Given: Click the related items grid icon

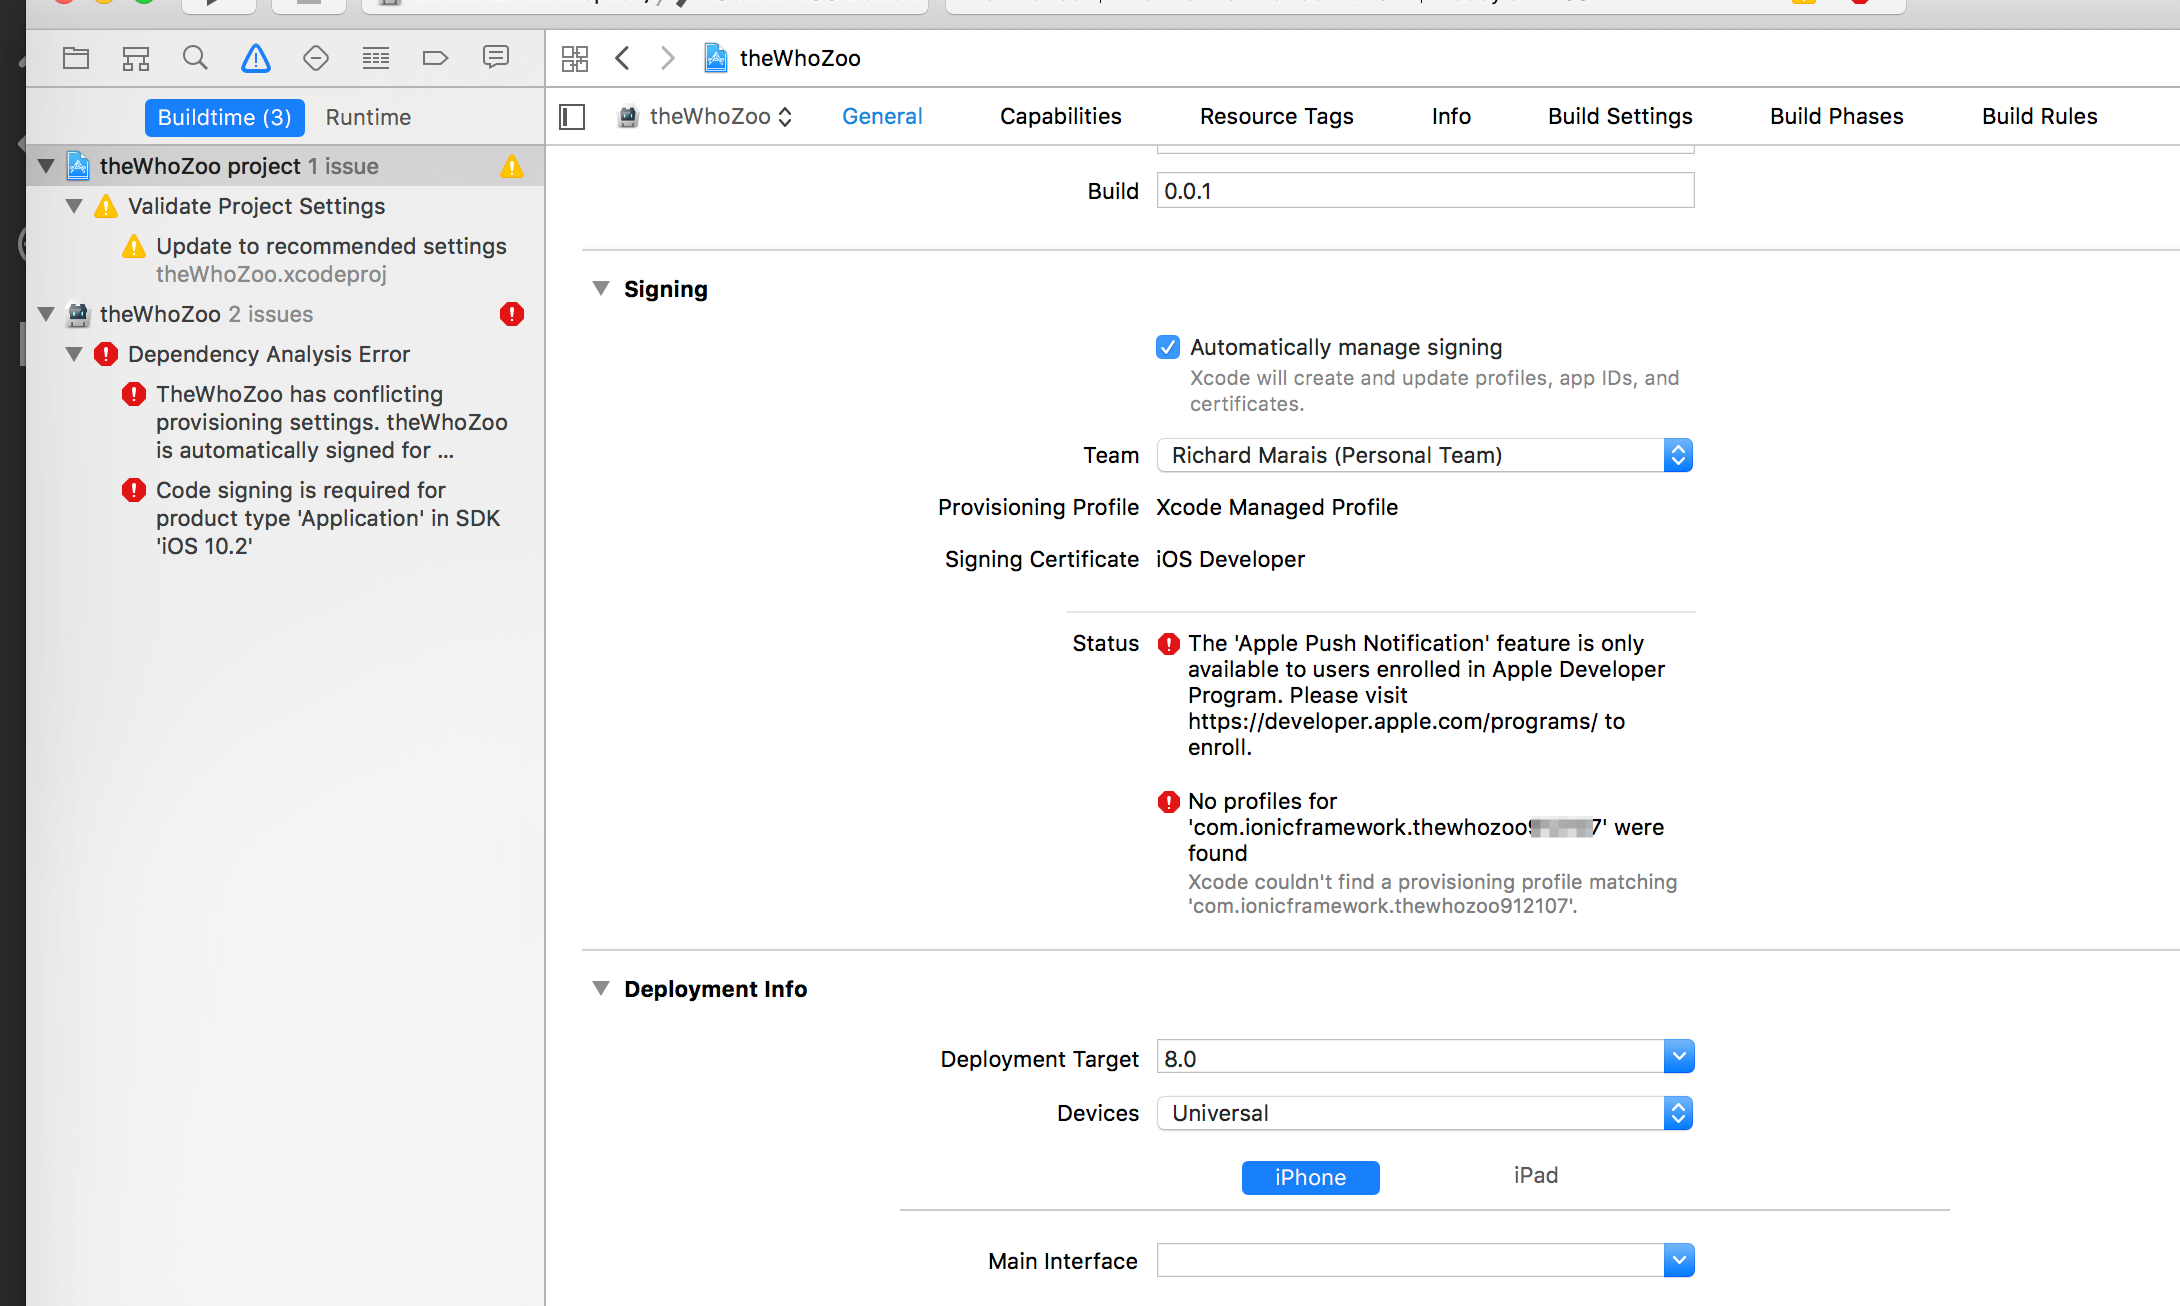Looking at the screenshot, I should point(575,58).
